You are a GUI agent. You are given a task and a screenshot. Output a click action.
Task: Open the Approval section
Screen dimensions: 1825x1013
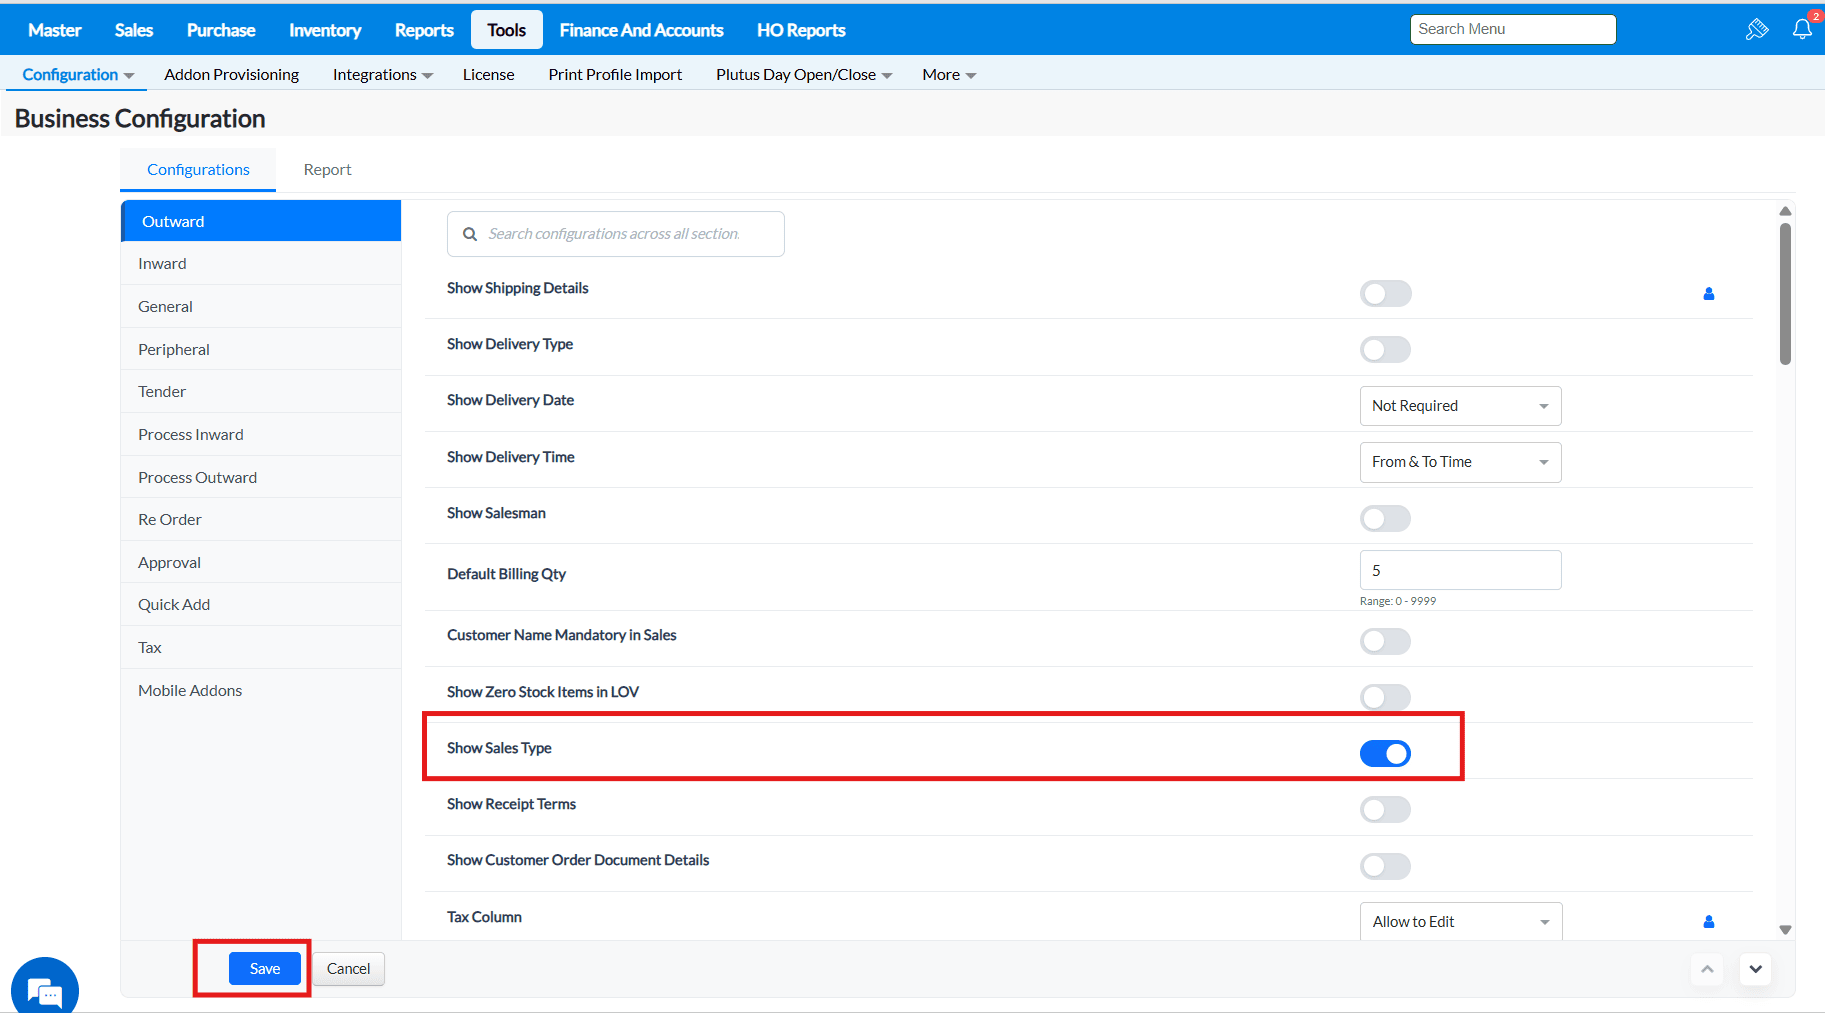tap(261, 562)
